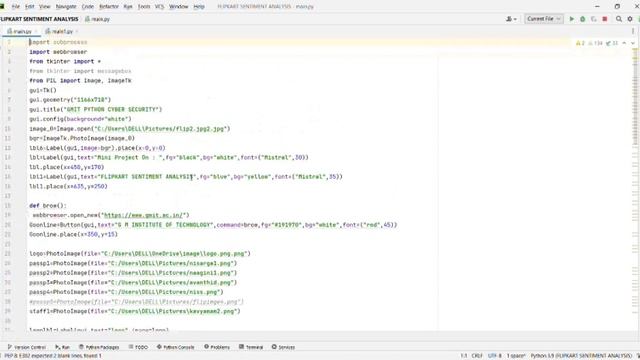Open editor tabs more-options kebab icon
Viewport: 640px width, 360px height.
tap(633, 31)
